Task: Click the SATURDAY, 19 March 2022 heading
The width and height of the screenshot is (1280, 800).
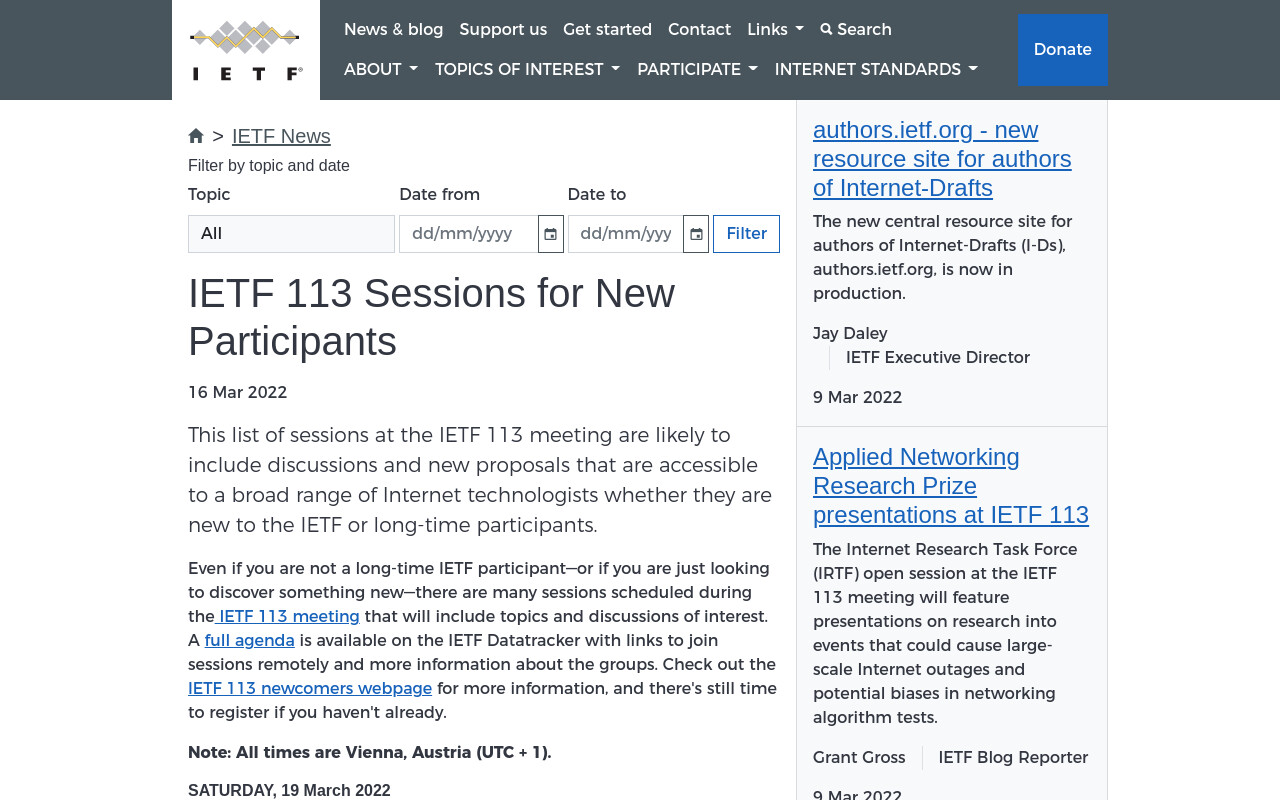Action: 289,790
